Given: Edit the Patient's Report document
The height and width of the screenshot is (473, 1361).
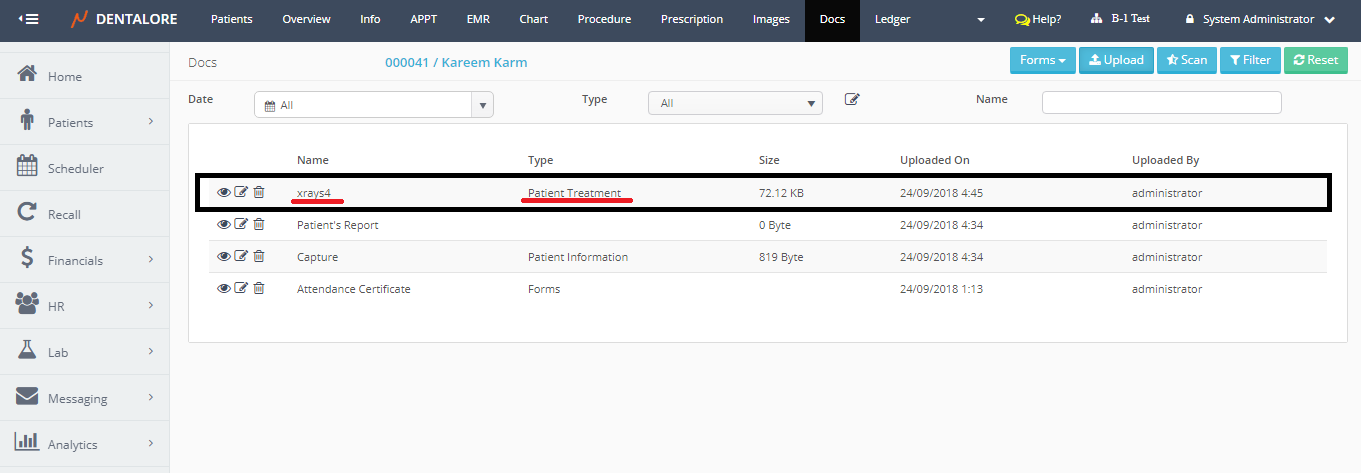Looking at the screenshot, I should (241, 225).
